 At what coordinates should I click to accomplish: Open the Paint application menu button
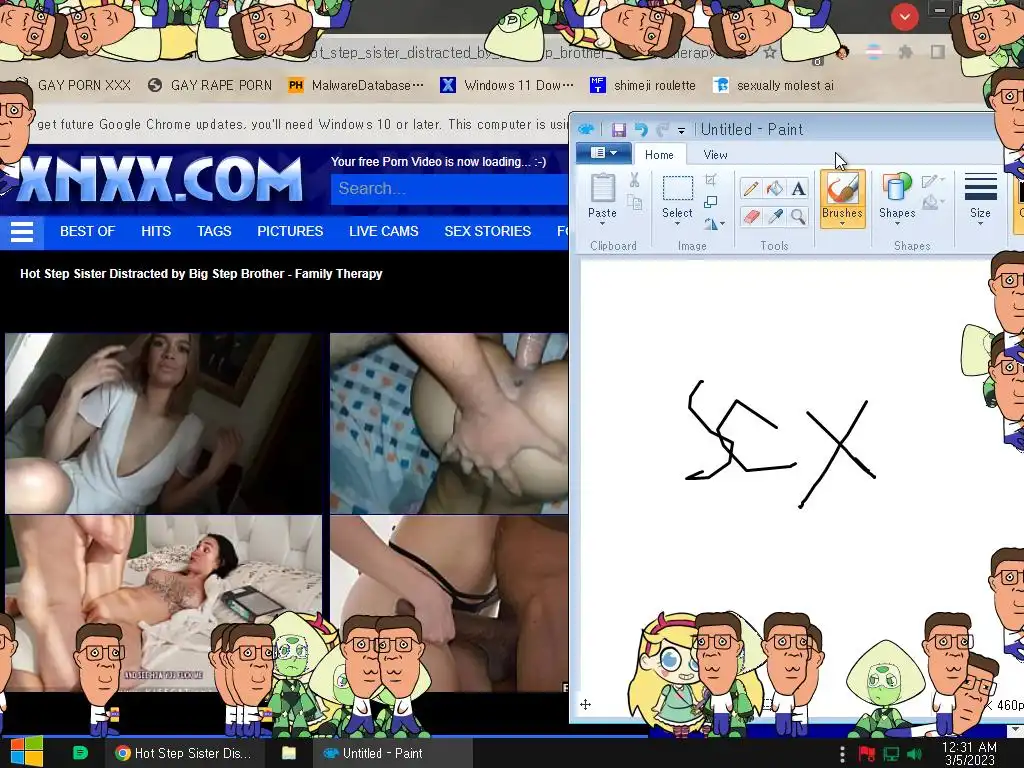point(603,153)
